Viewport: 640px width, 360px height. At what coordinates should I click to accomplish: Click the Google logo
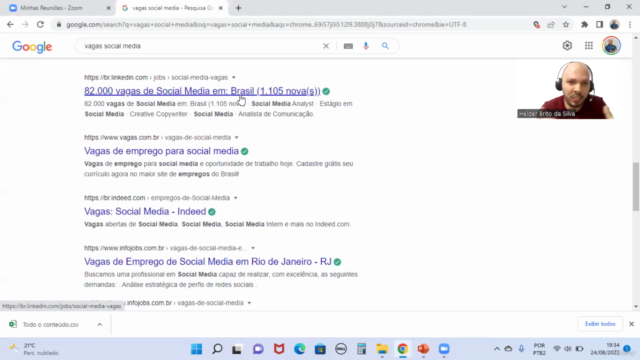(32, 47)
